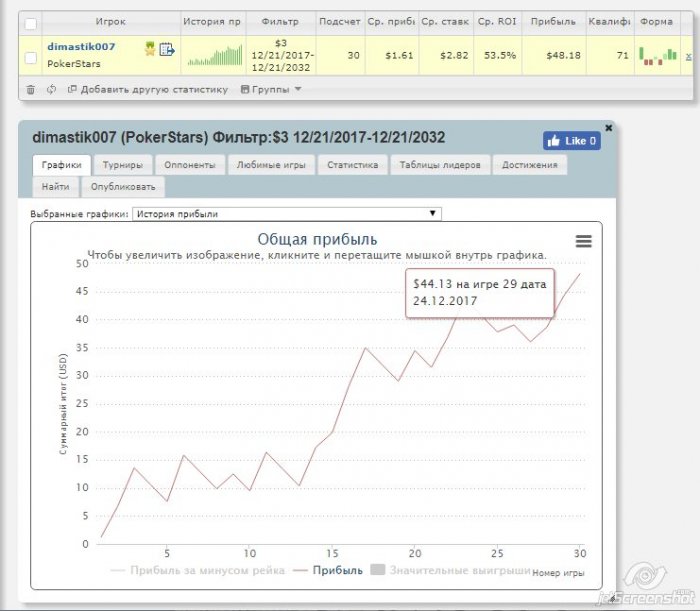Viewport: 700px width, 611px height.
Task: Click Добавить другую статистику
Action: (x=148, y=89)
